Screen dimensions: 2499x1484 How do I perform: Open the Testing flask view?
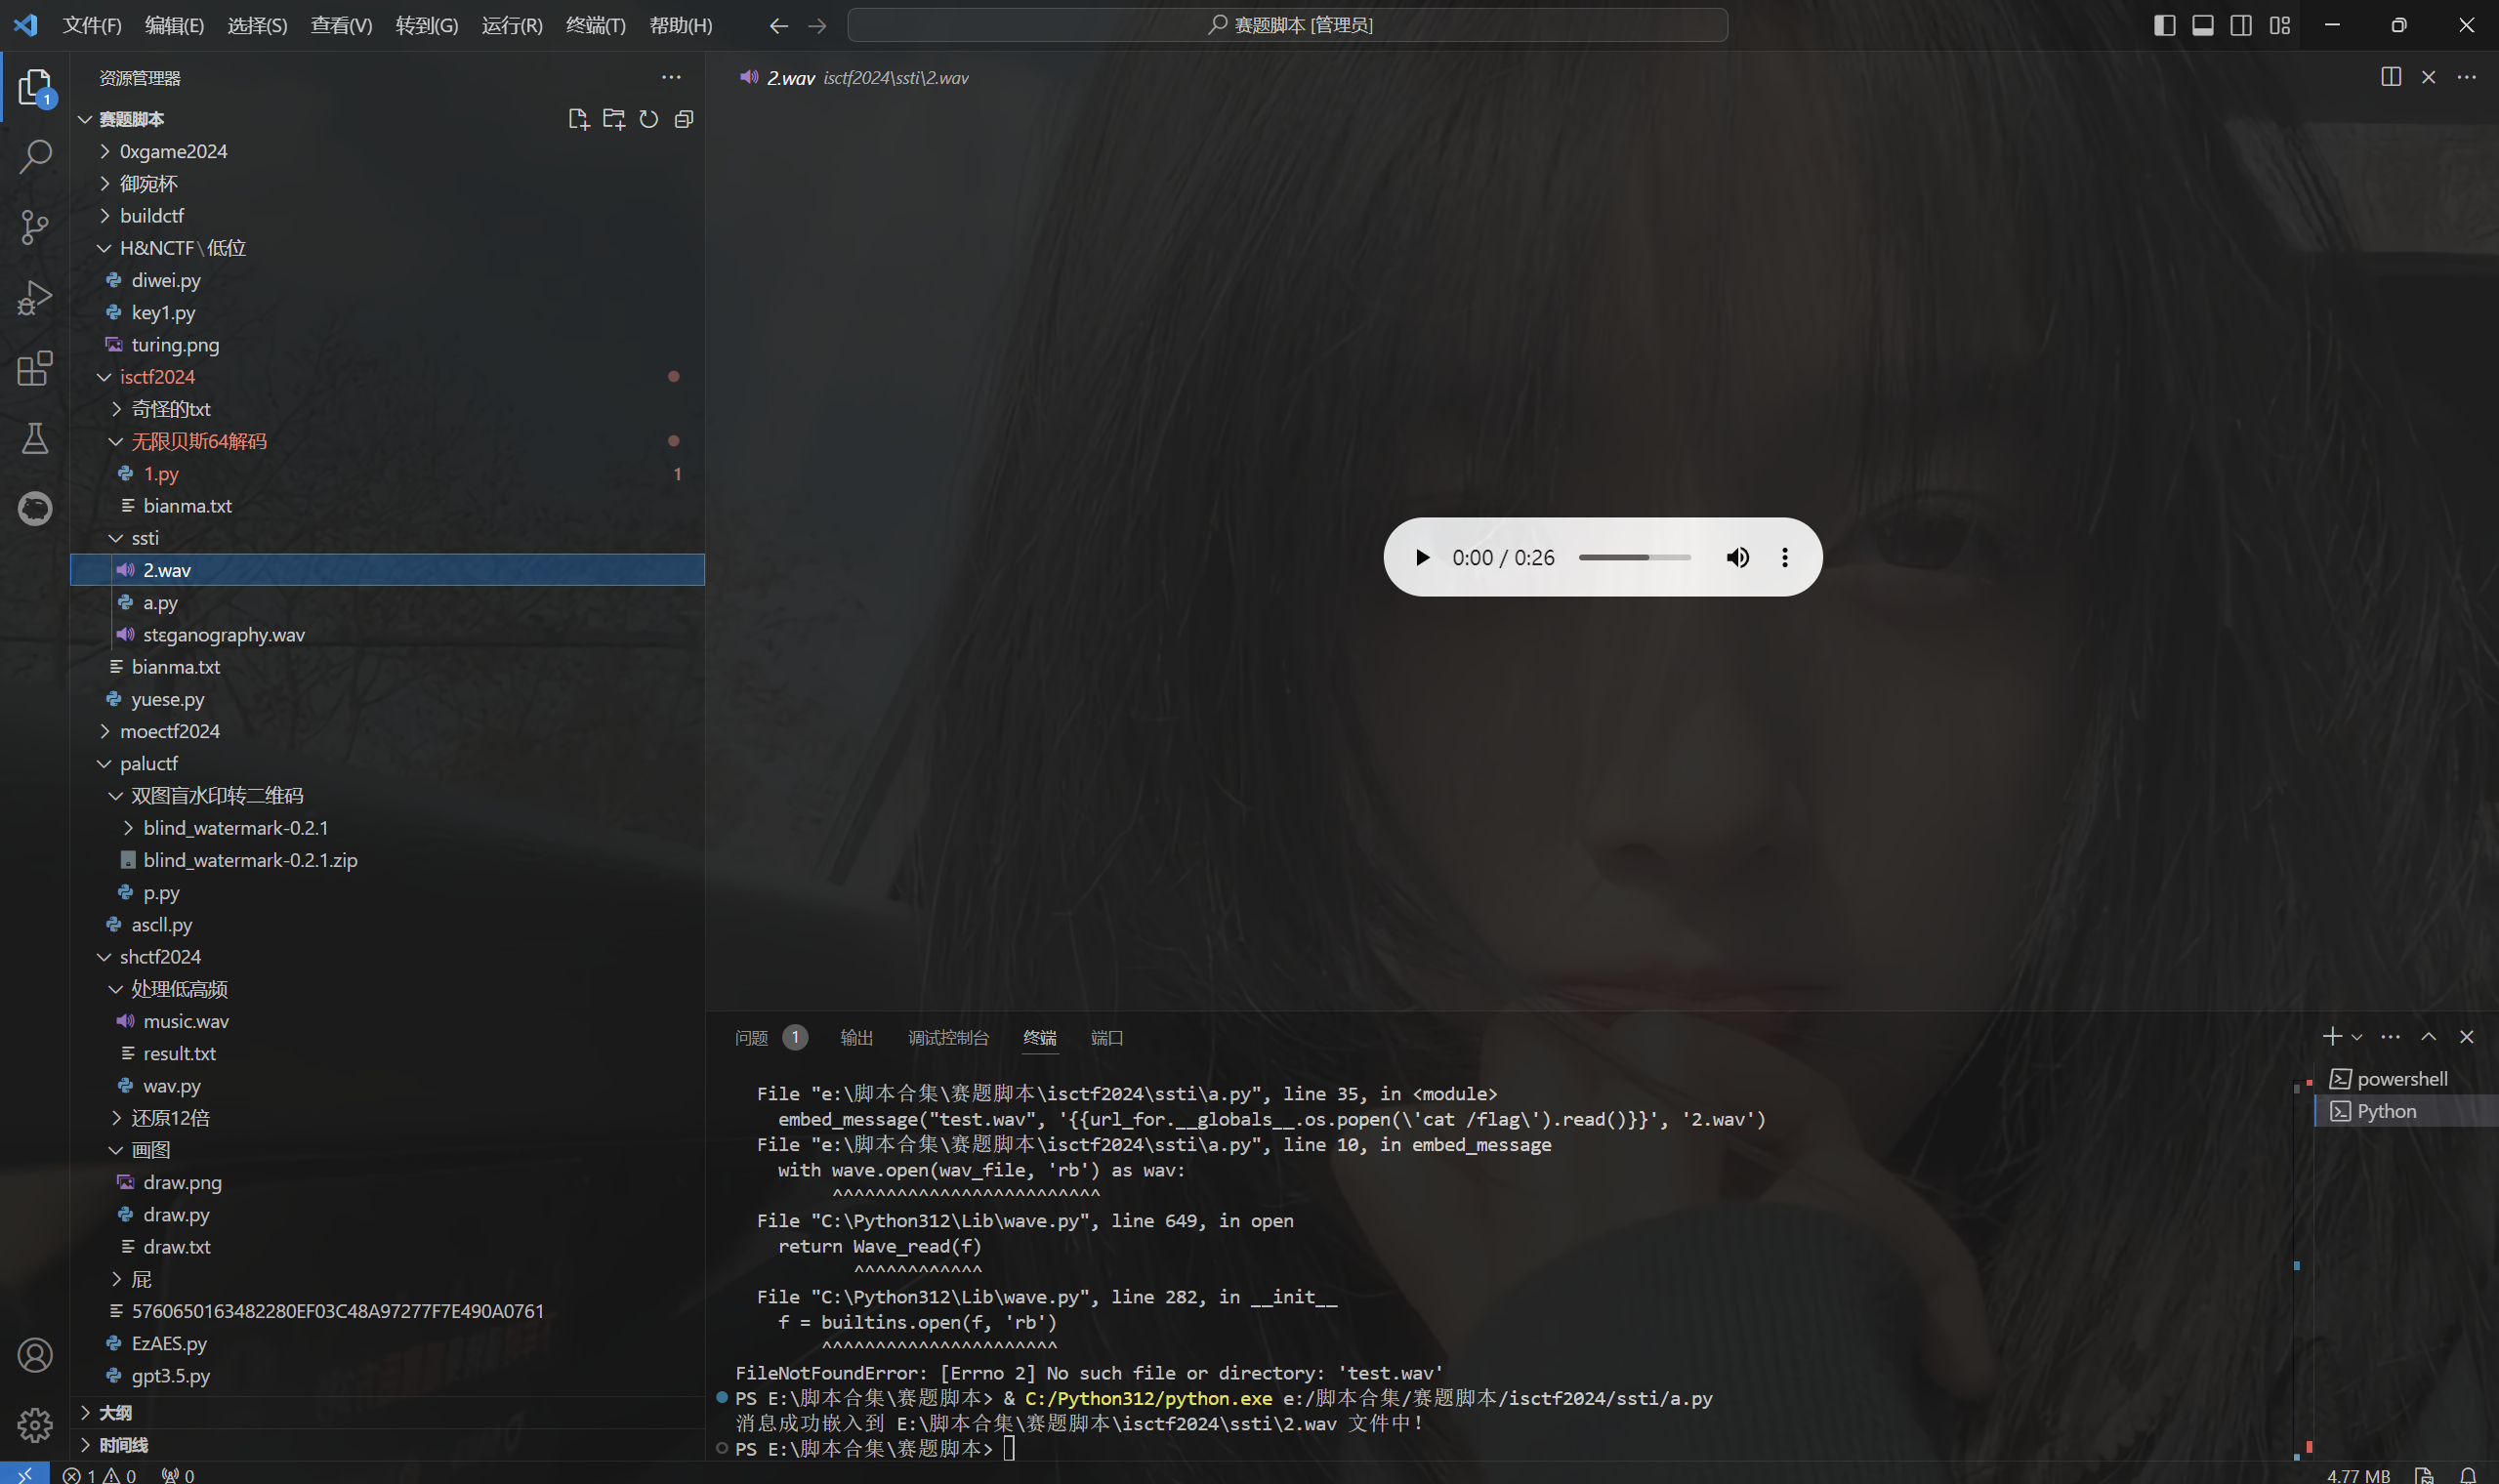coord(35,438)
